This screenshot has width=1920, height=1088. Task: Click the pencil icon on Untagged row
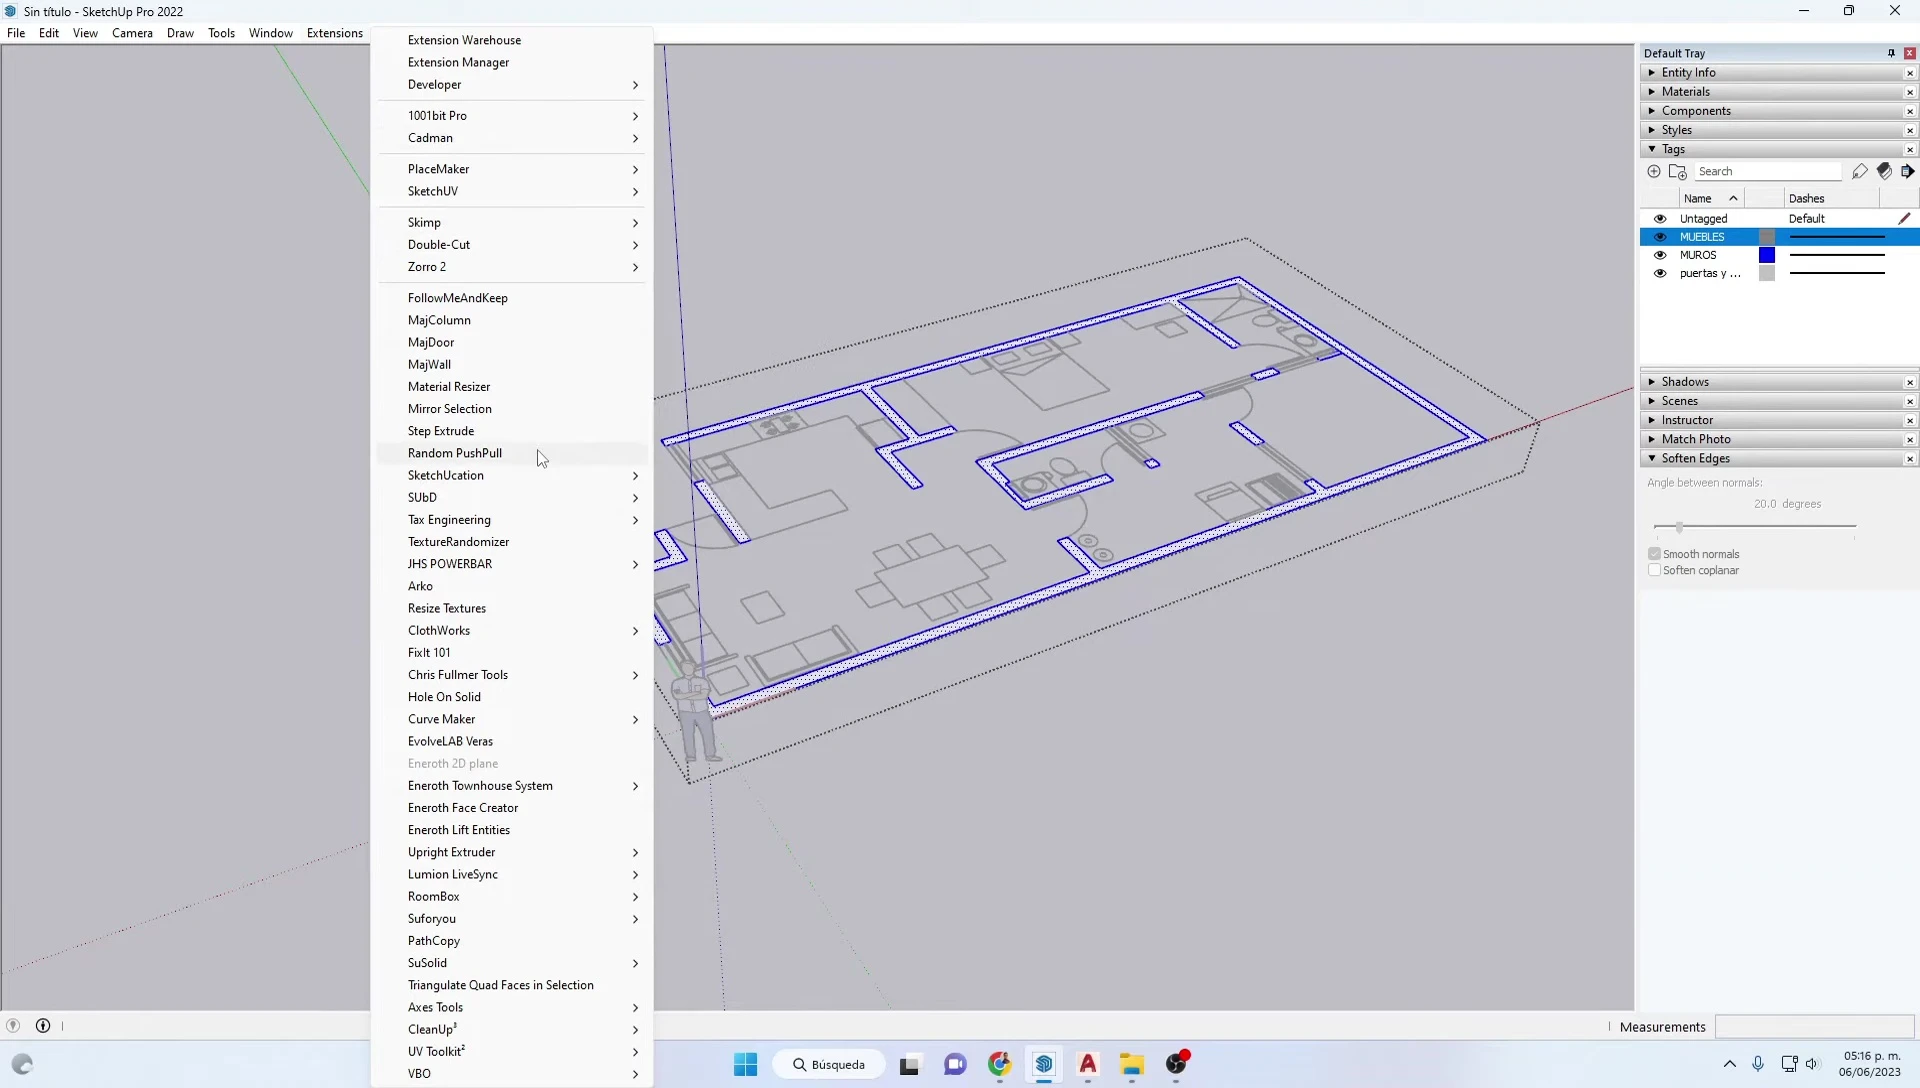[x=1904, y=219]
